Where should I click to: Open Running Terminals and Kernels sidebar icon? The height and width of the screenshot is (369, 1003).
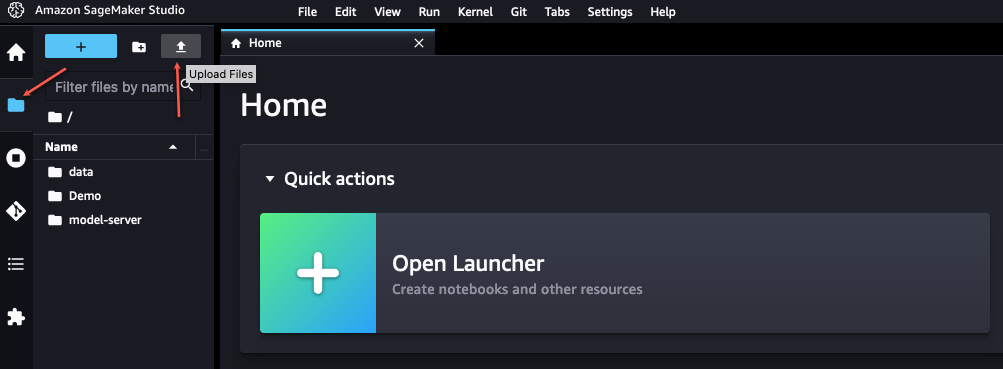click(x=16, y=158)
